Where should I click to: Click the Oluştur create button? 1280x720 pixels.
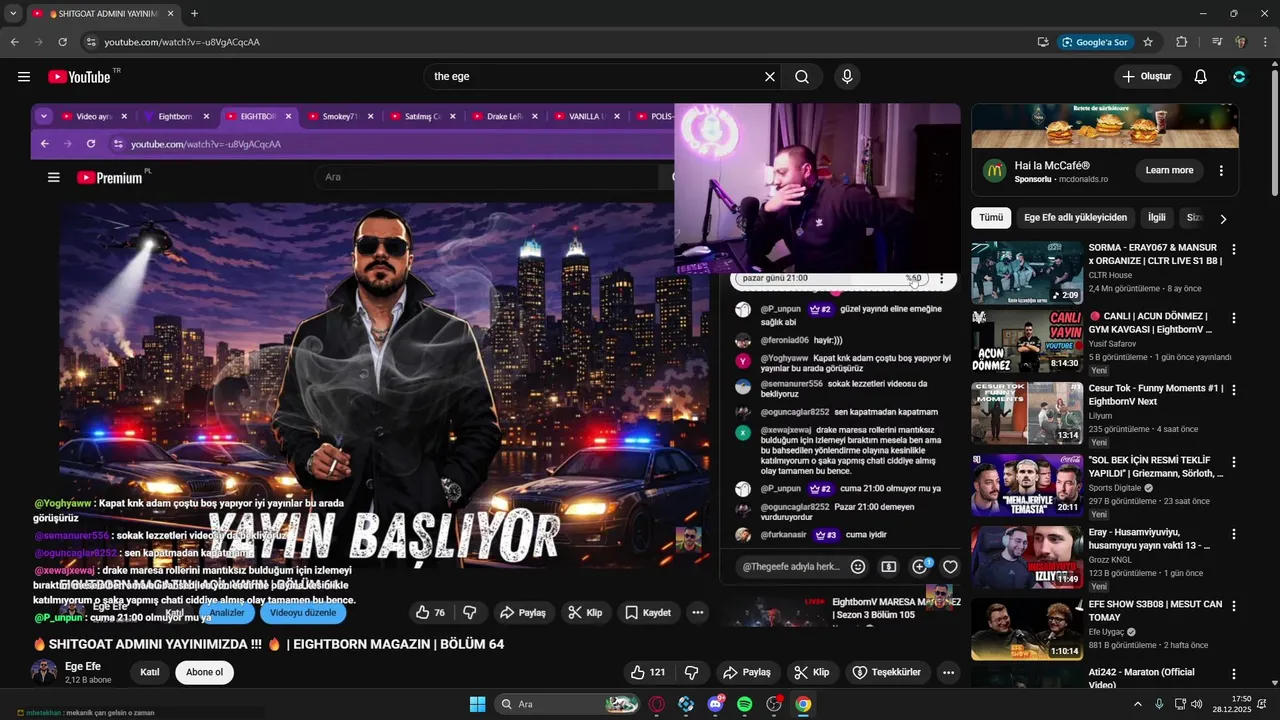(1147, 77)
